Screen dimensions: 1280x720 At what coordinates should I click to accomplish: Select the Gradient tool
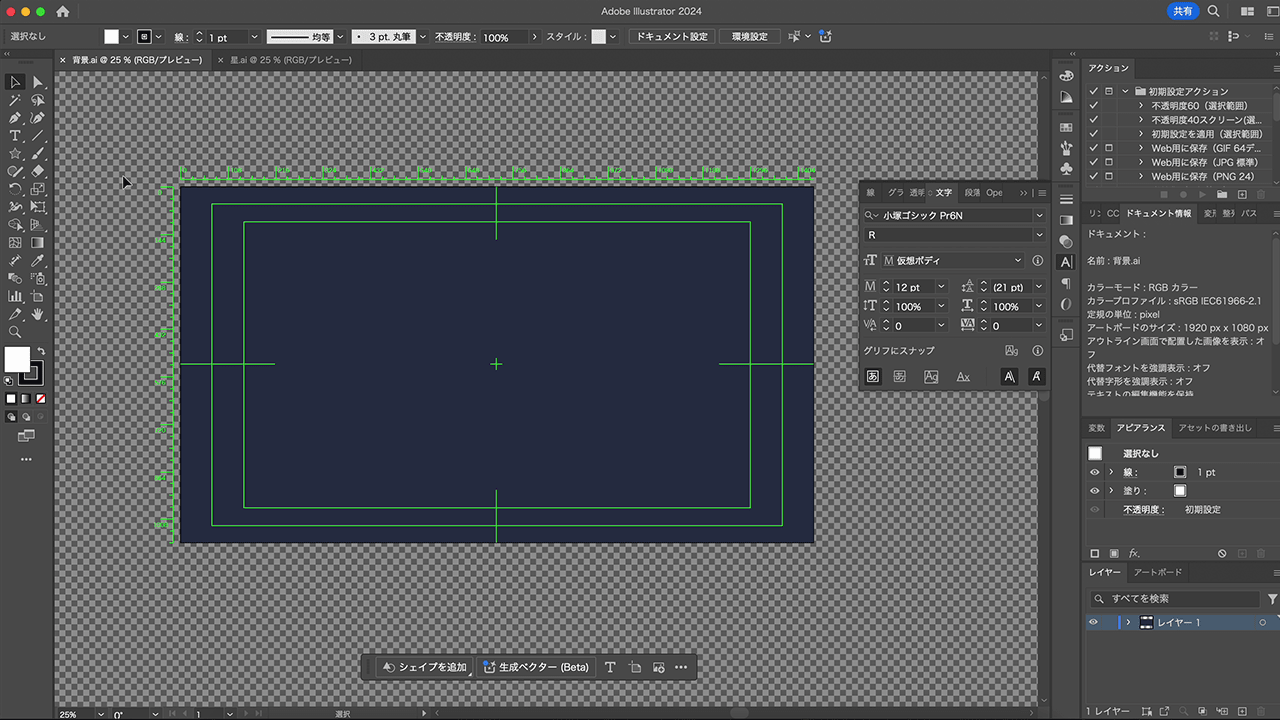[x=38, y=242]
